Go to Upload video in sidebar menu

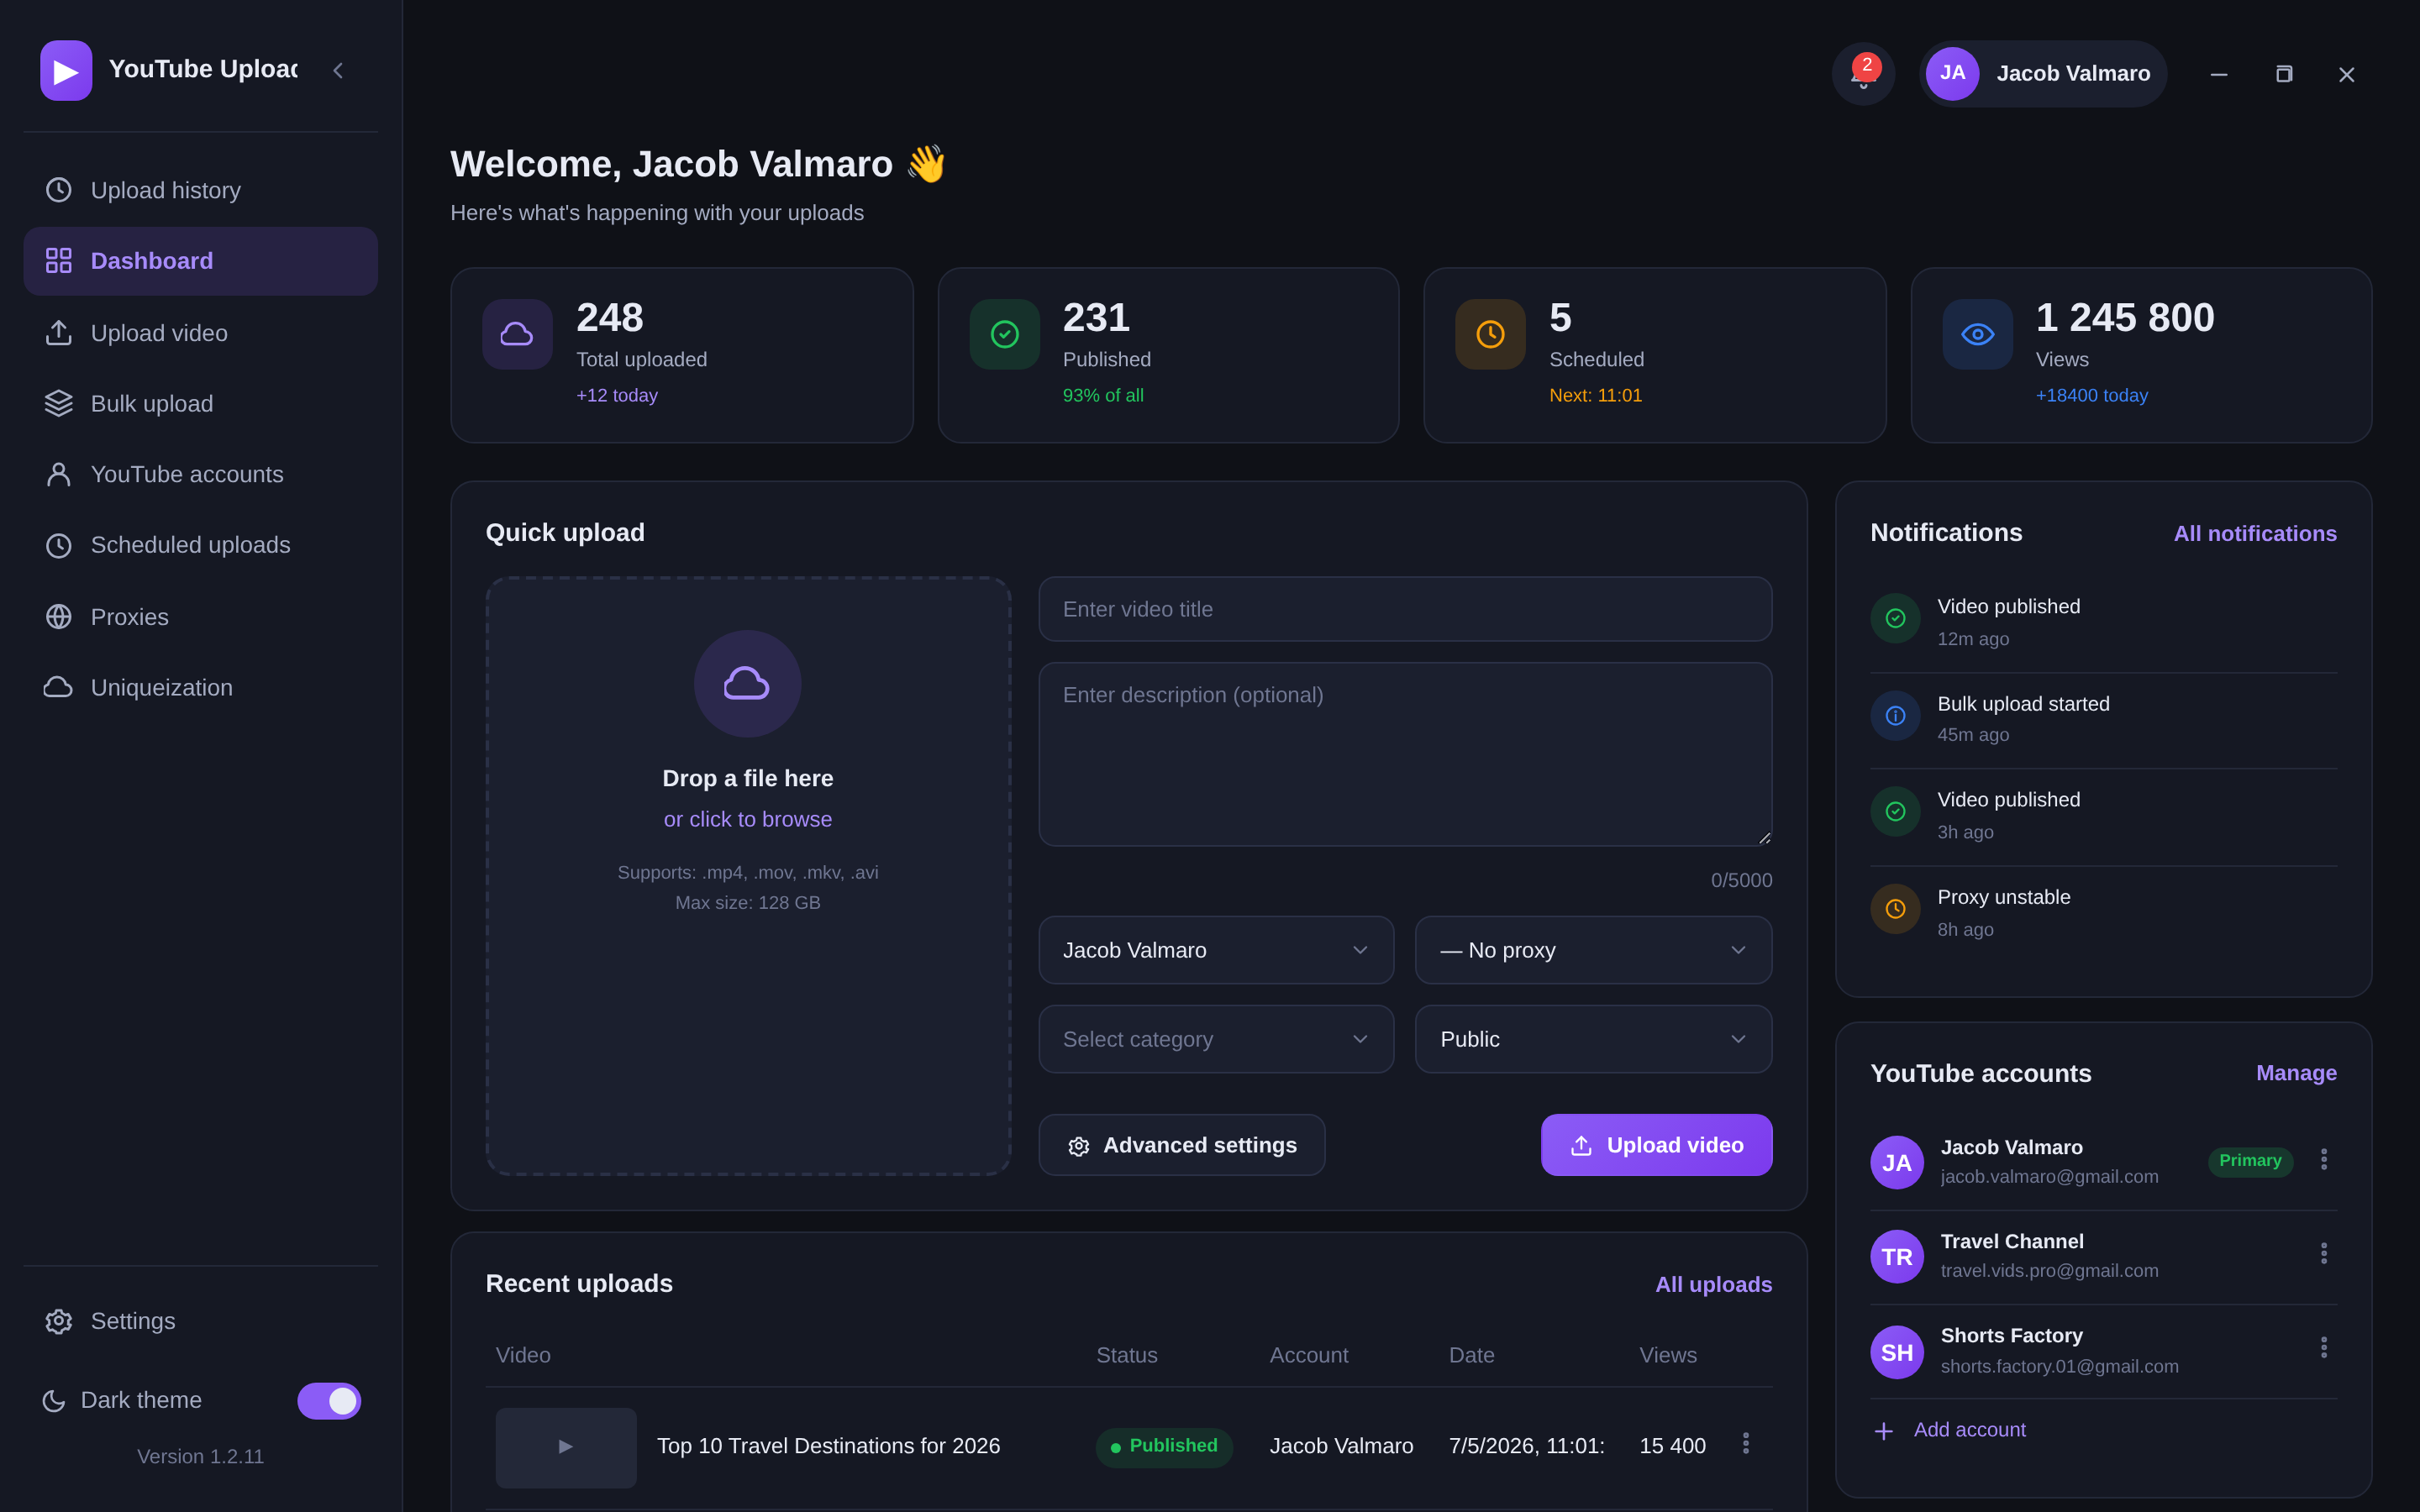click(201, 333)
